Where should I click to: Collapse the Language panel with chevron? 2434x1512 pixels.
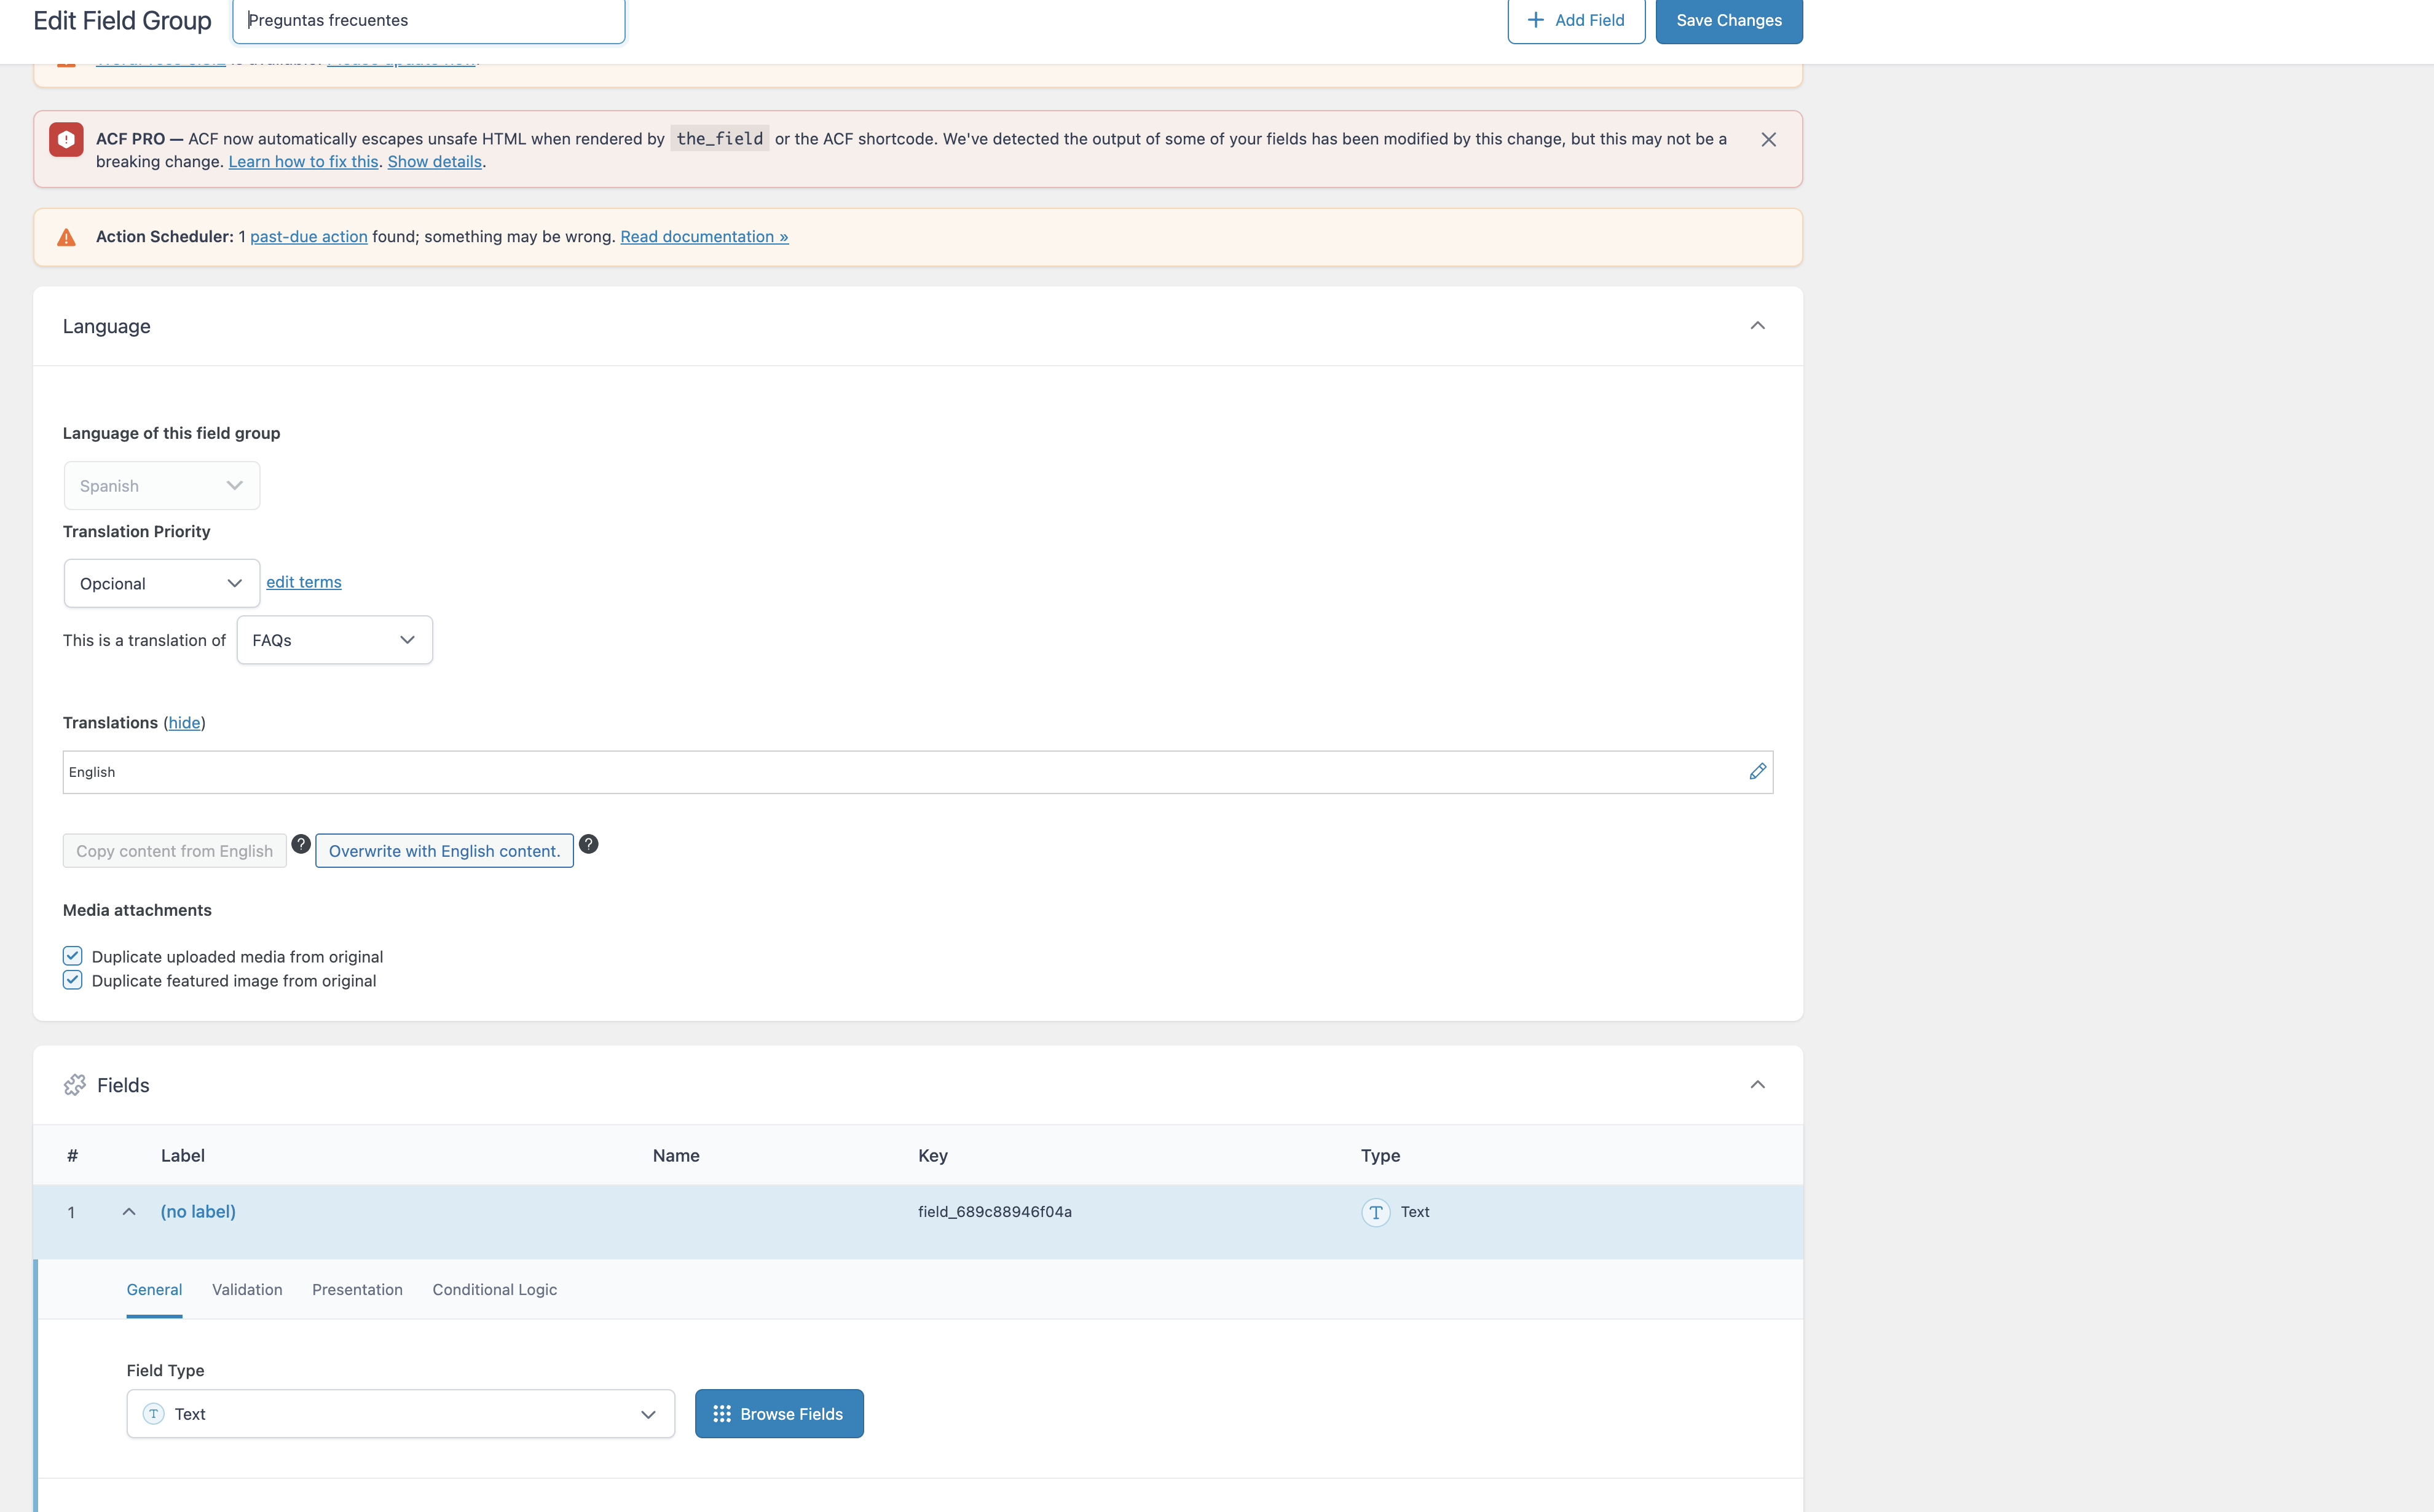[1757, 326]
